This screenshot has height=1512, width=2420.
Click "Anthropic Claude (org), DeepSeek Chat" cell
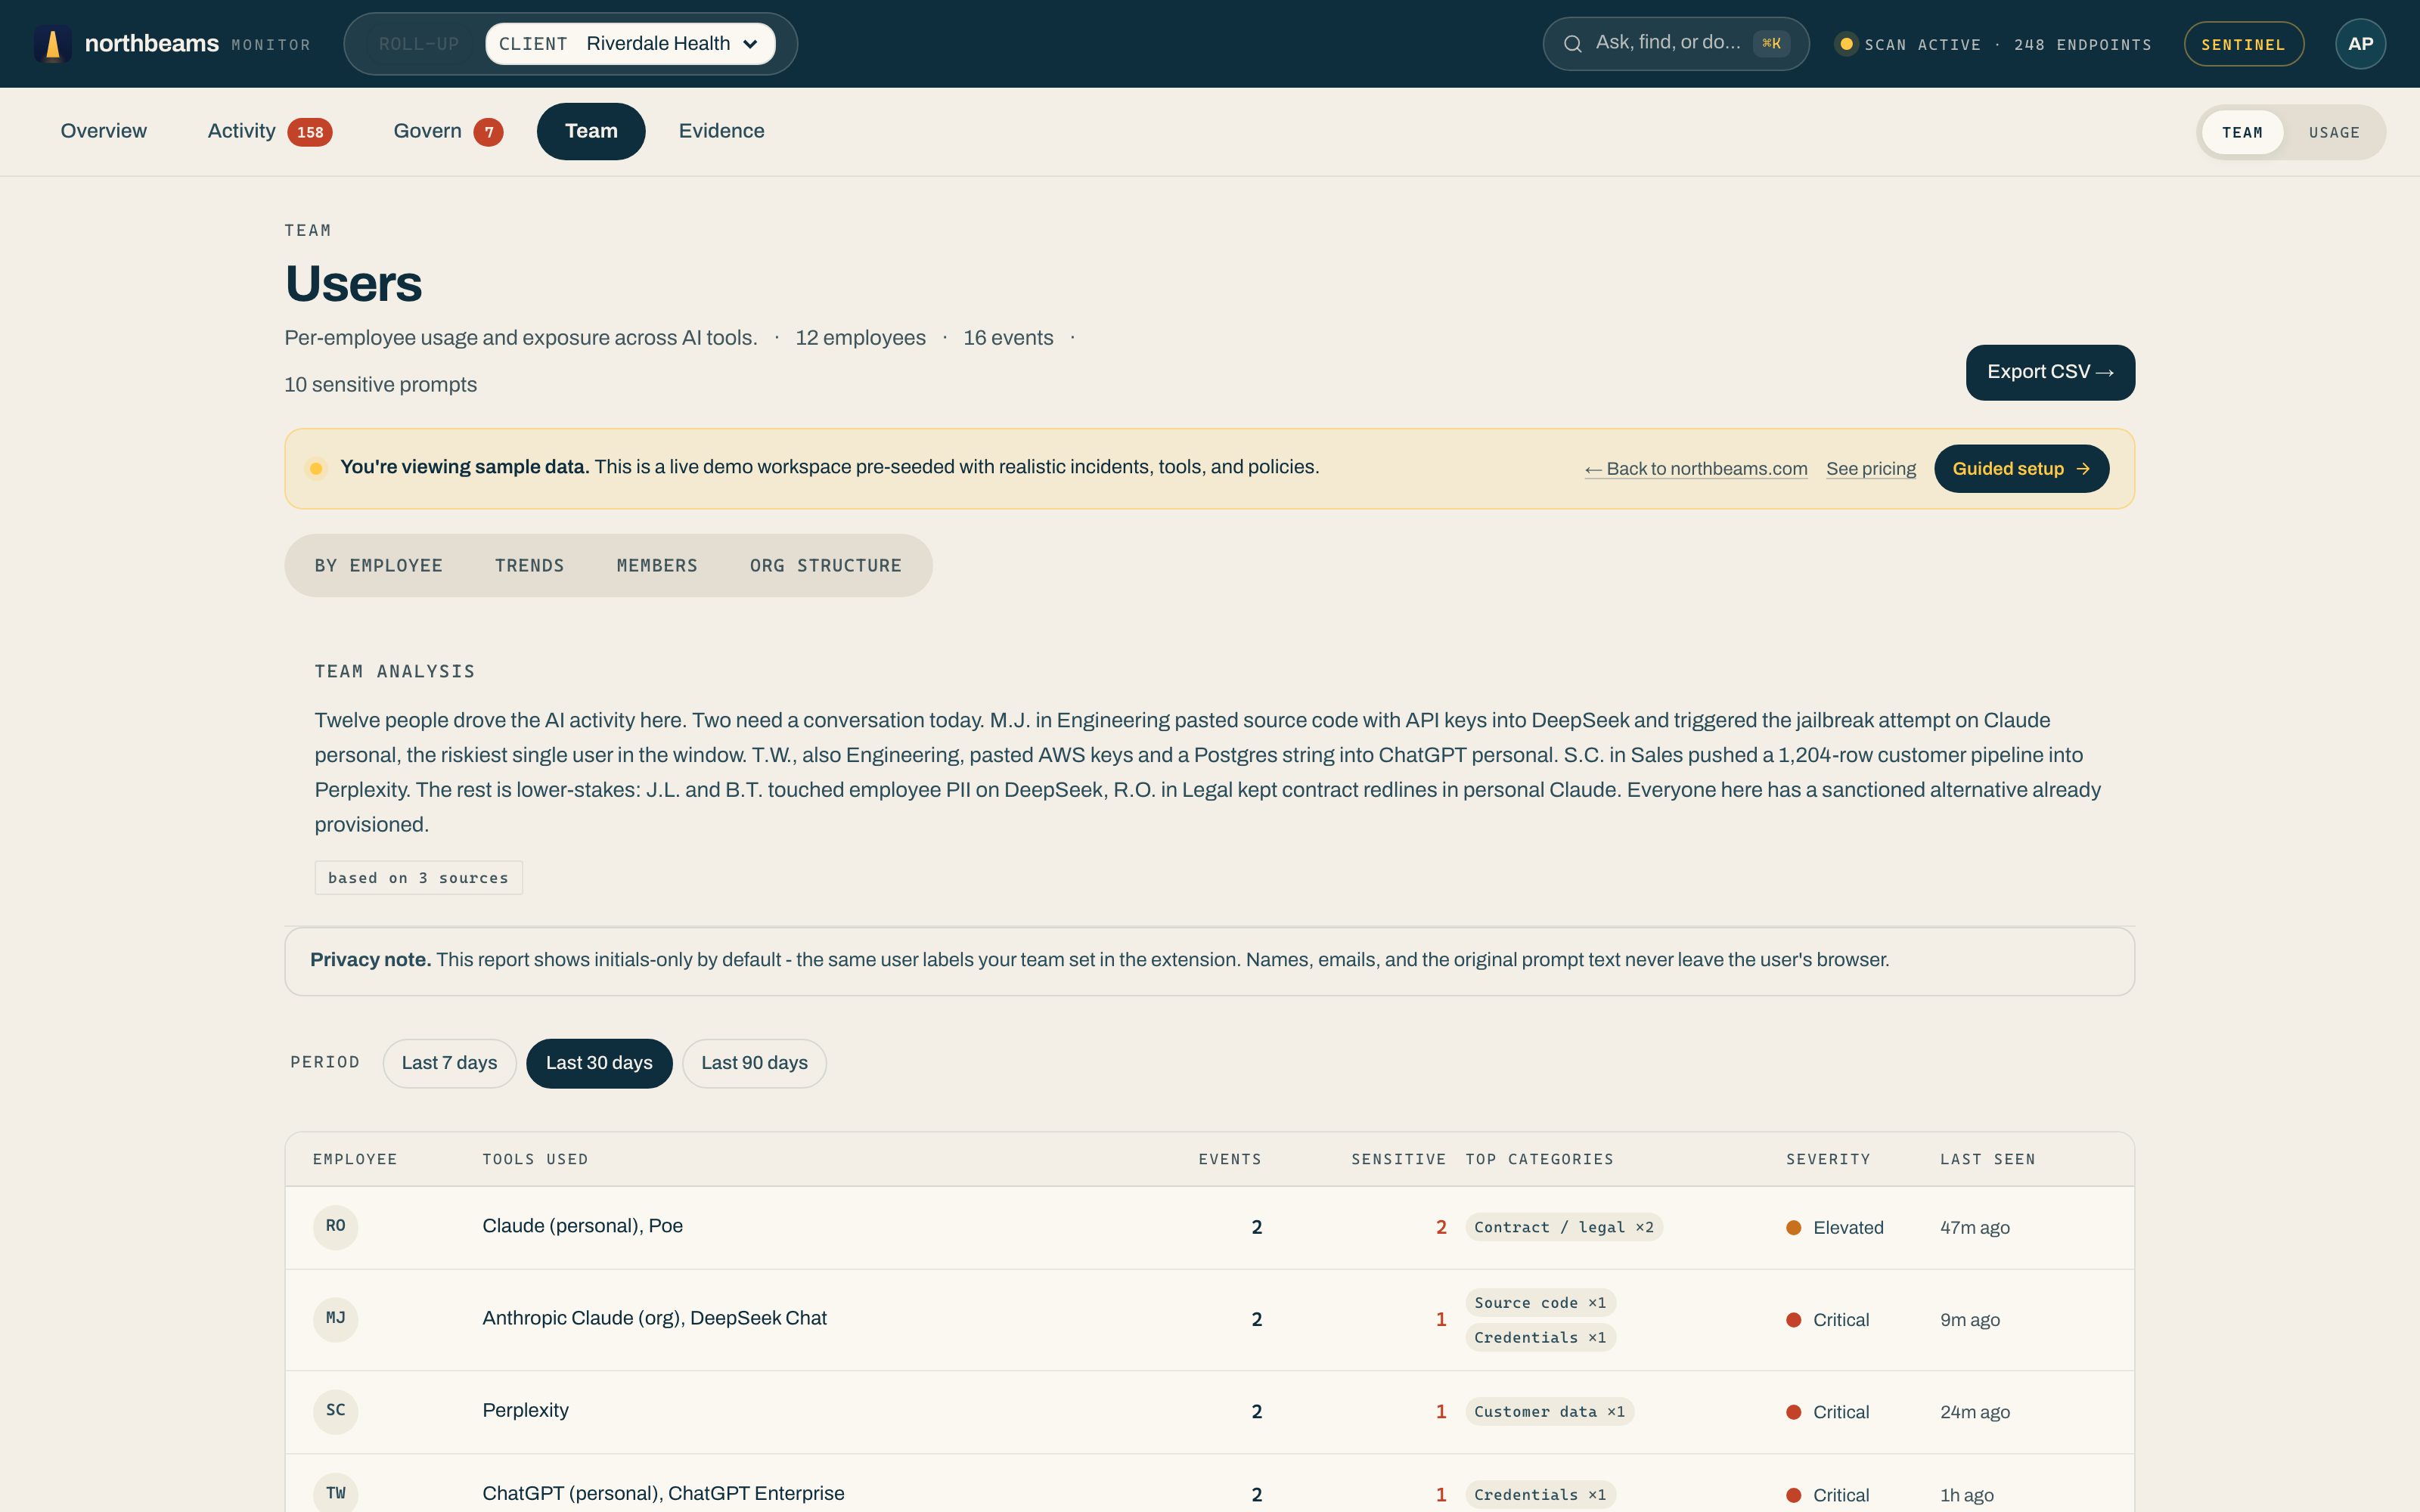[654, 1318]
